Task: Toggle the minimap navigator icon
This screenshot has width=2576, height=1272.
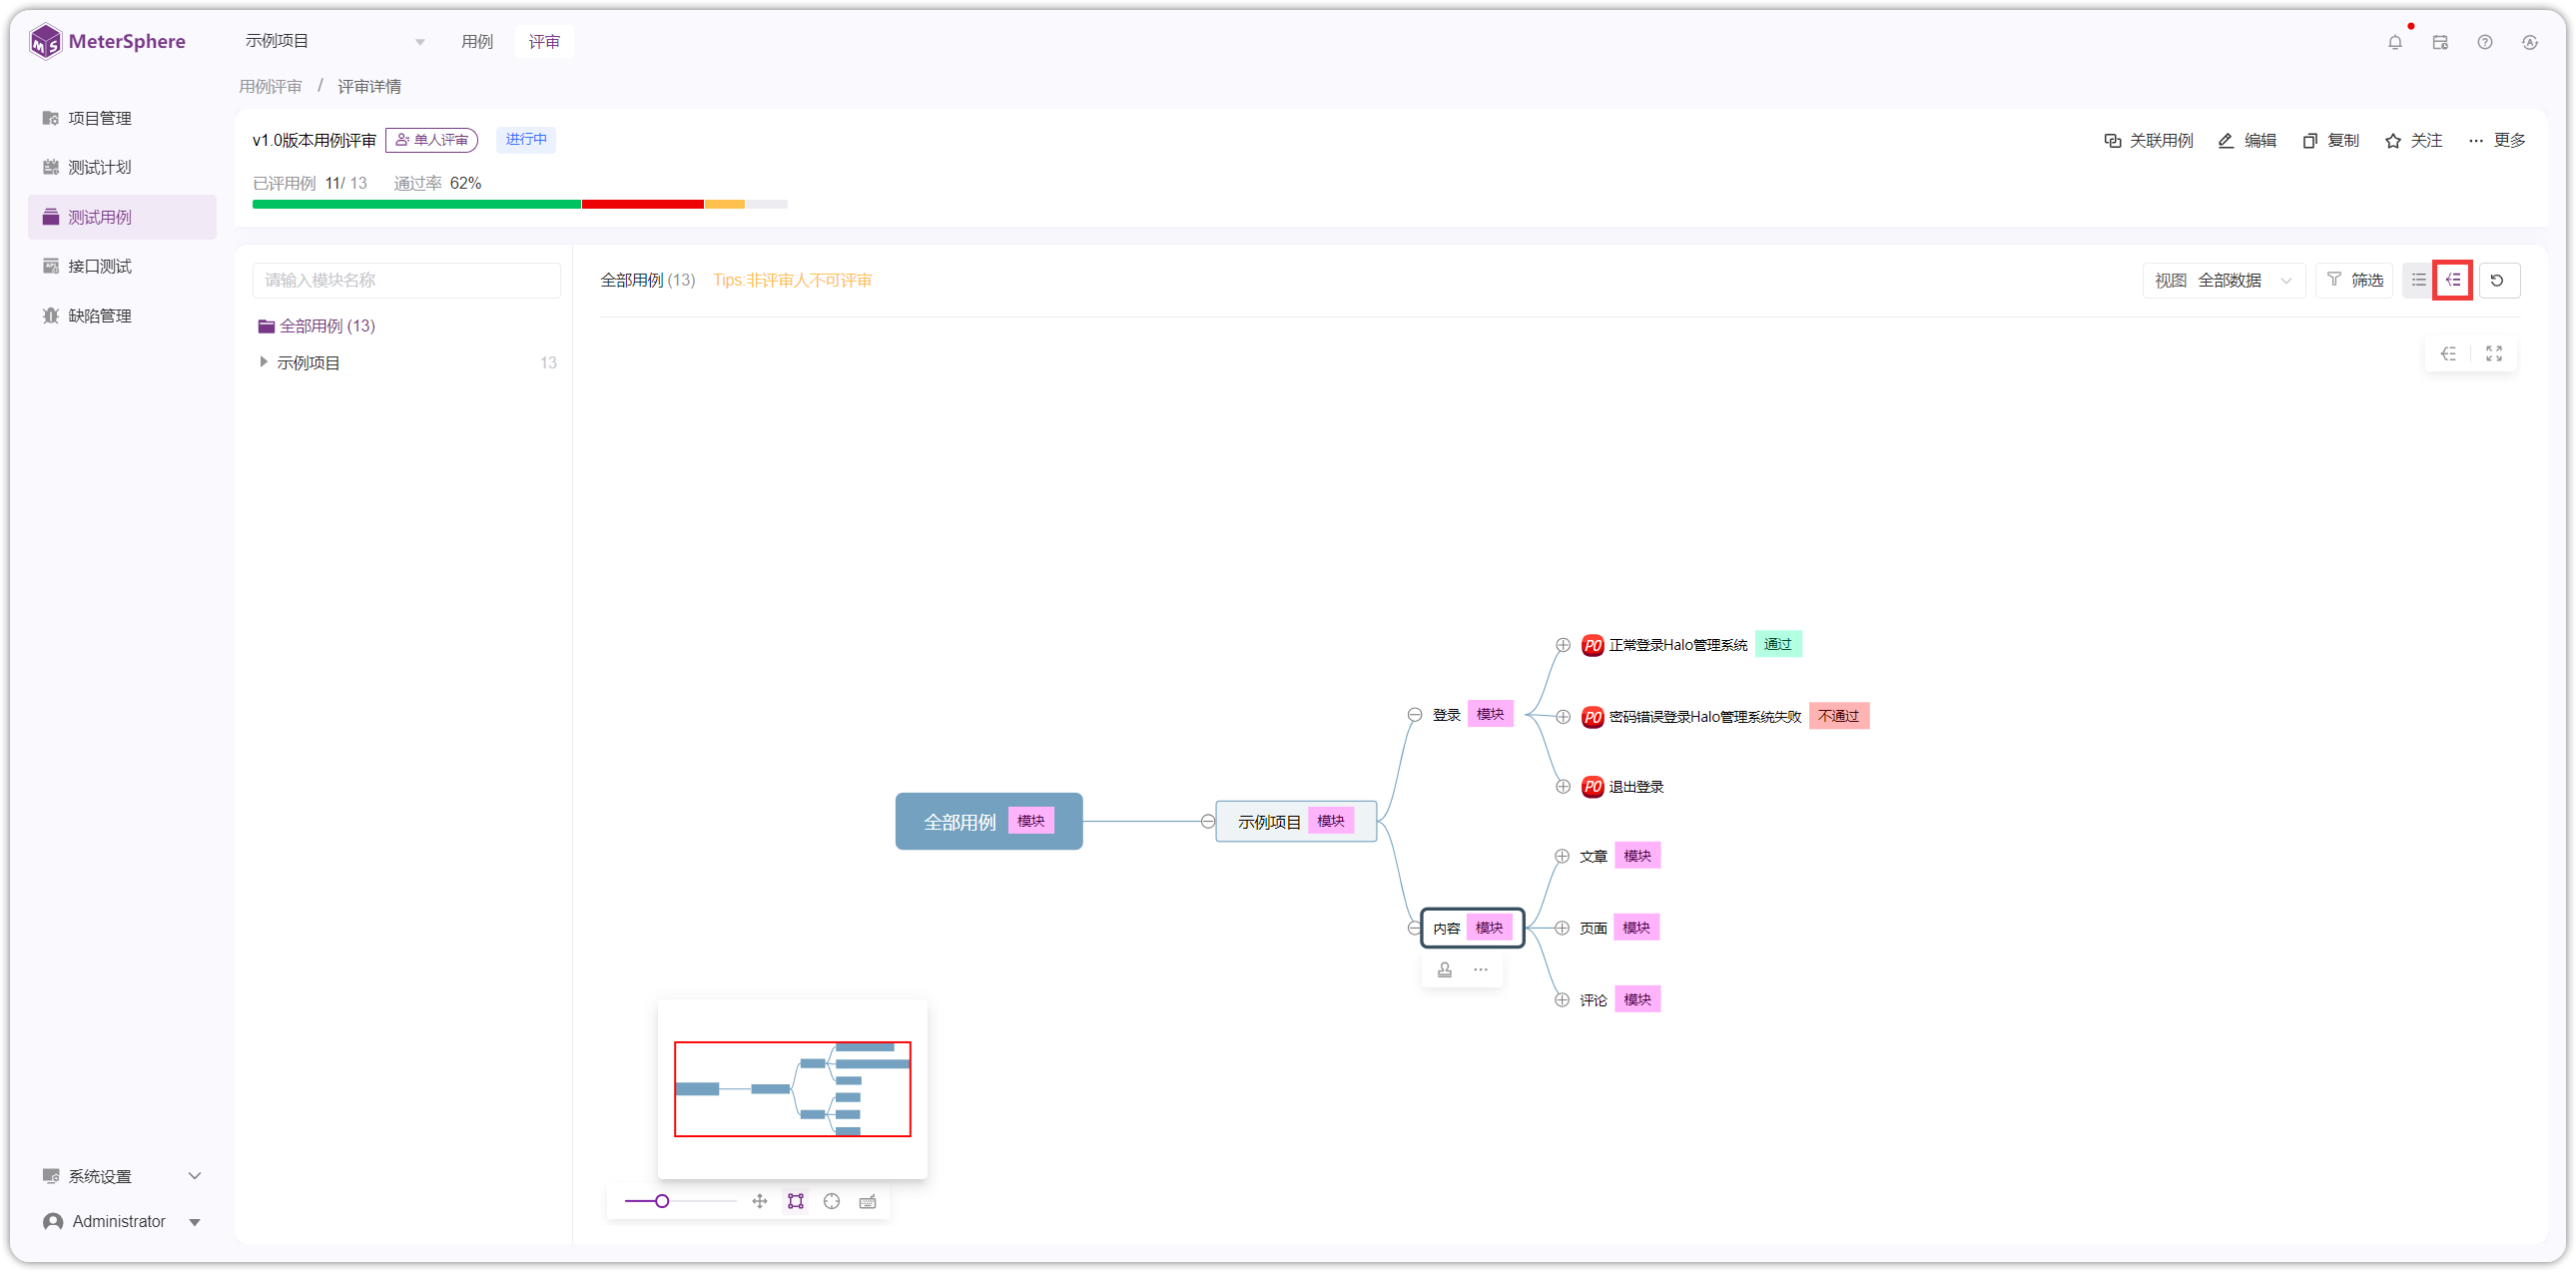Action: click(x=795, y=1201)
